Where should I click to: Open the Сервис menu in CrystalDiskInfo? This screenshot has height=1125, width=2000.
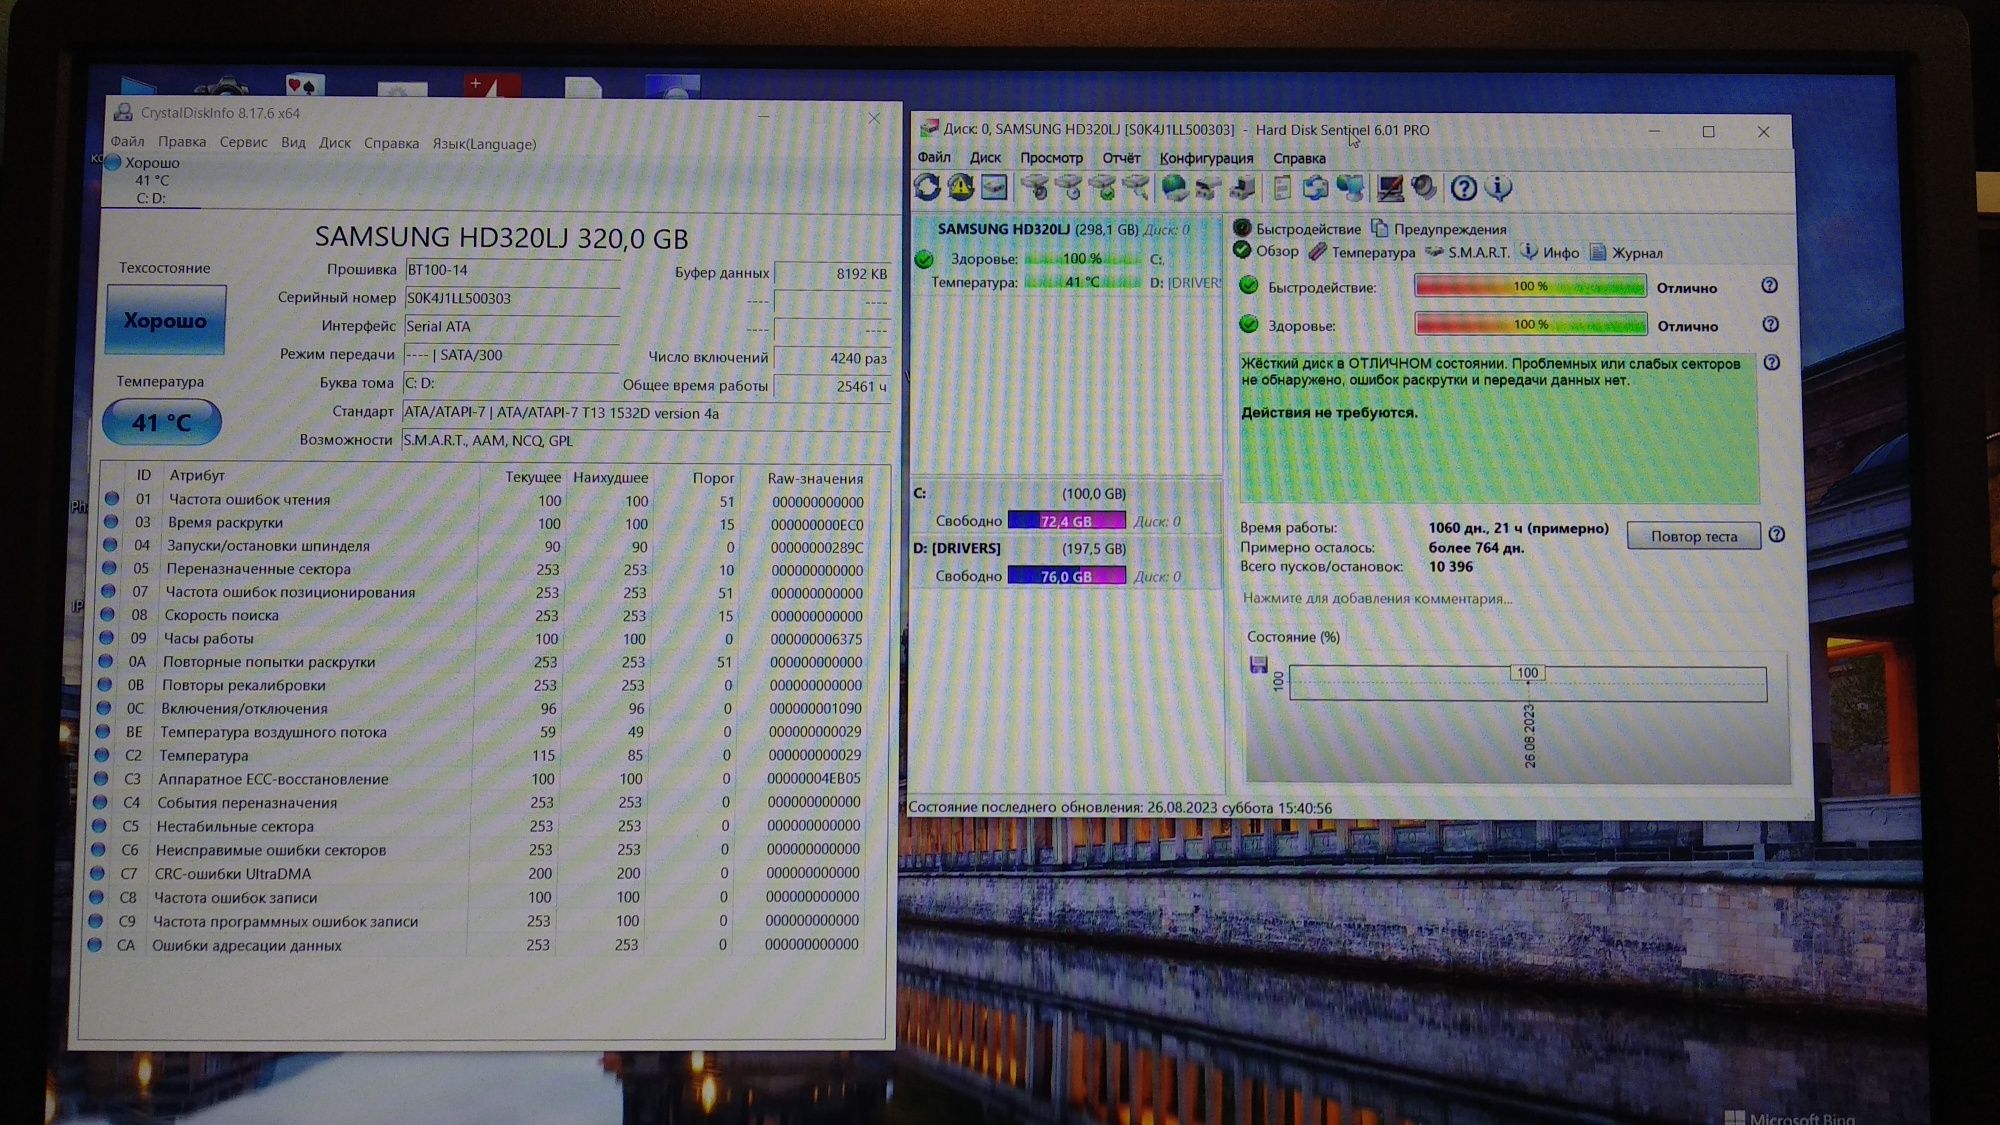pos(243,142)
